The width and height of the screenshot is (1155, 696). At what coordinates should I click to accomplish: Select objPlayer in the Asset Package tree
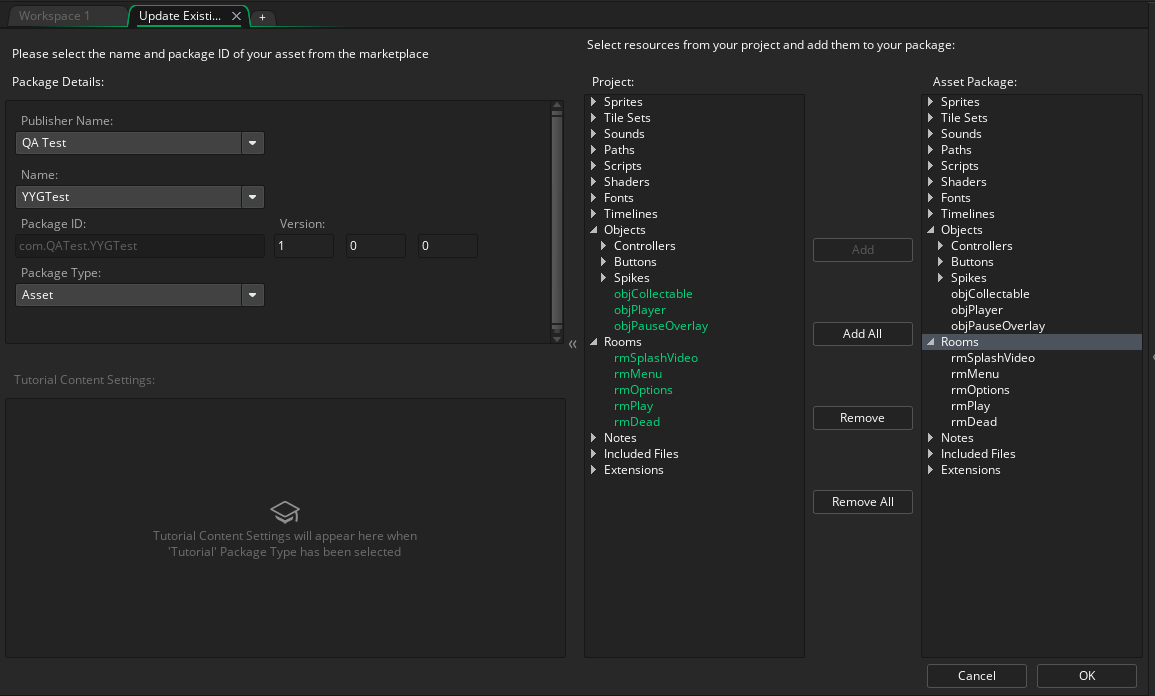pos(977,310)
